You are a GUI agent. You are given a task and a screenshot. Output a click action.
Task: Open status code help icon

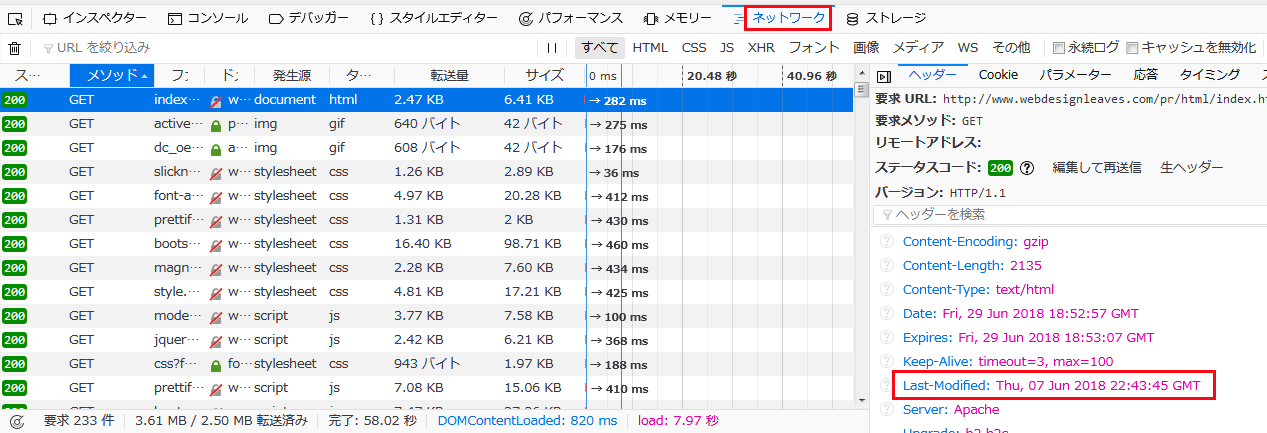1026,168
